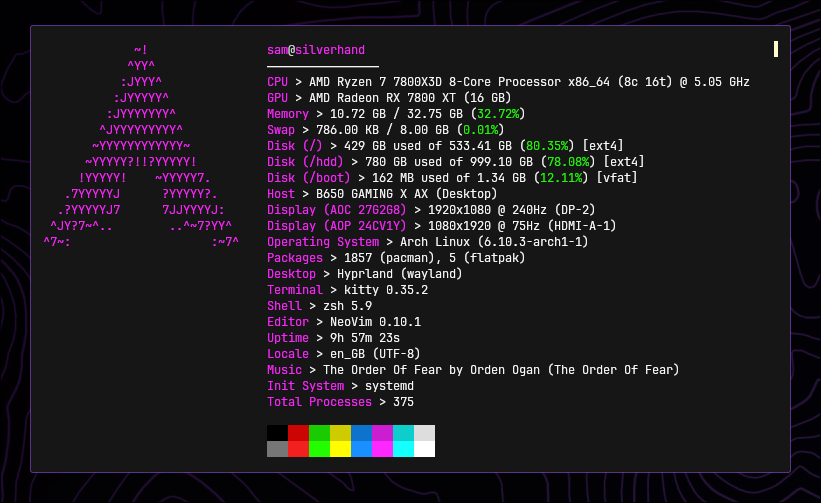Click the bright yellow color swatch
This screenshot has height=503, width=821.
[340, 449]
